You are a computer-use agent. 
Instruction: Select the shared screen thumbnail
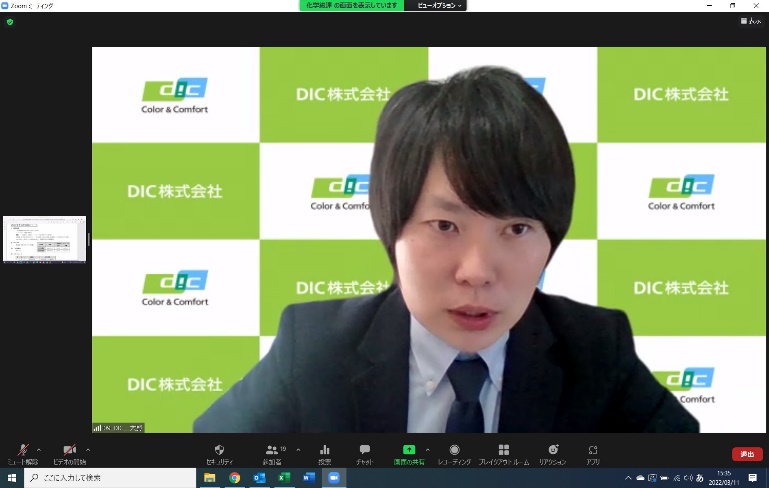point(45,239)
